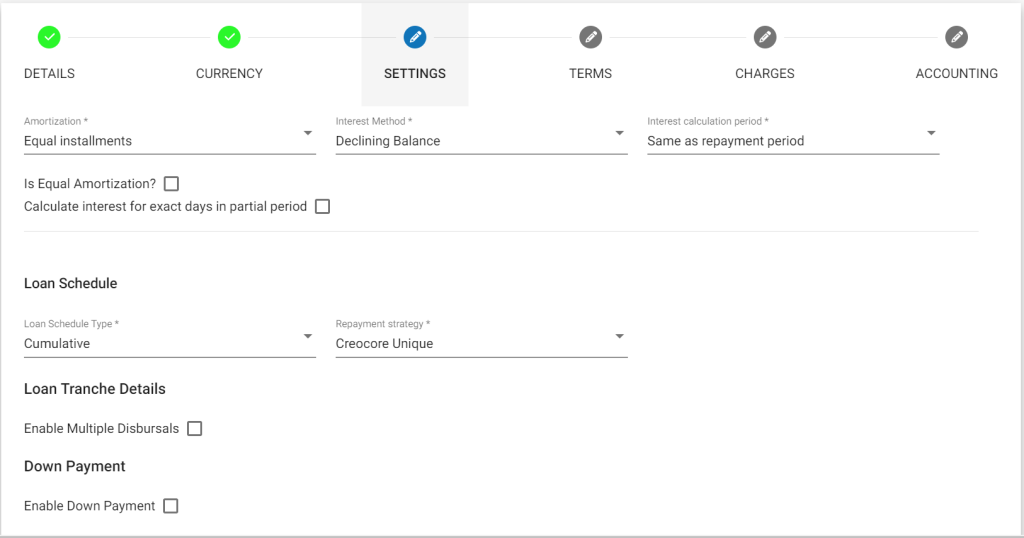This screenshot has height=538, width=1024.
Task: Switch to the CHARGES step label
Action: 765,74
